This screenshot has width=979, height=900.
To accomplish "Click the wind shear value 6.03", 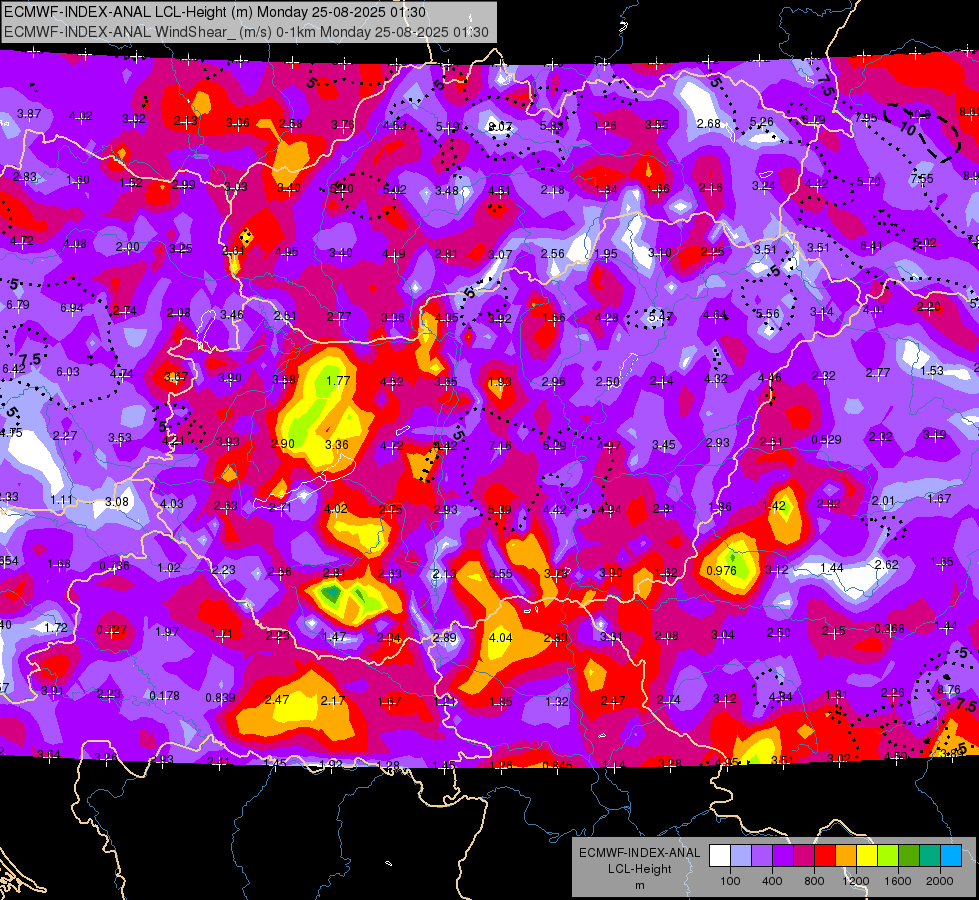I will 67,372.
